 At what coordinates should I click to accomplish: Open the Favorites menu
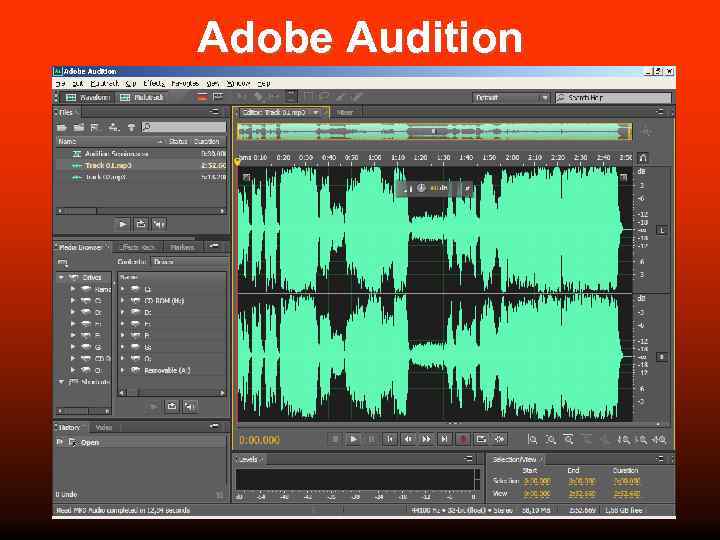tap(185, 84)
